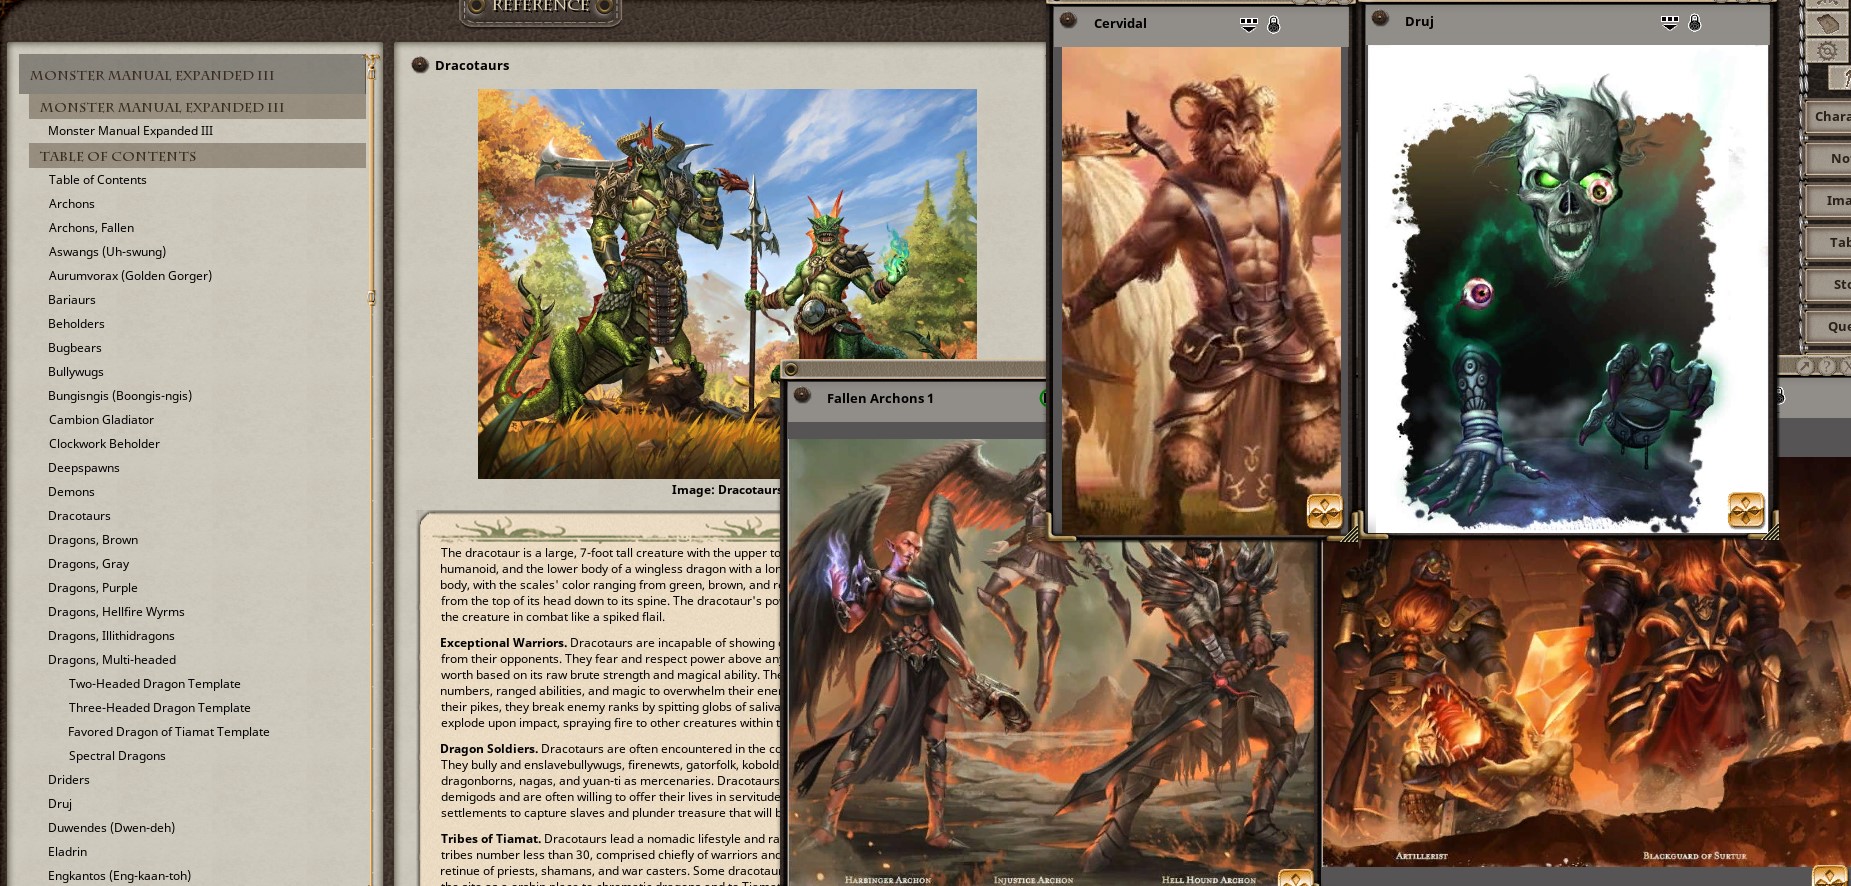Open Dragons, Illithidragons entry
This screenshot has height=886, width=1851.
coord(111,636)
